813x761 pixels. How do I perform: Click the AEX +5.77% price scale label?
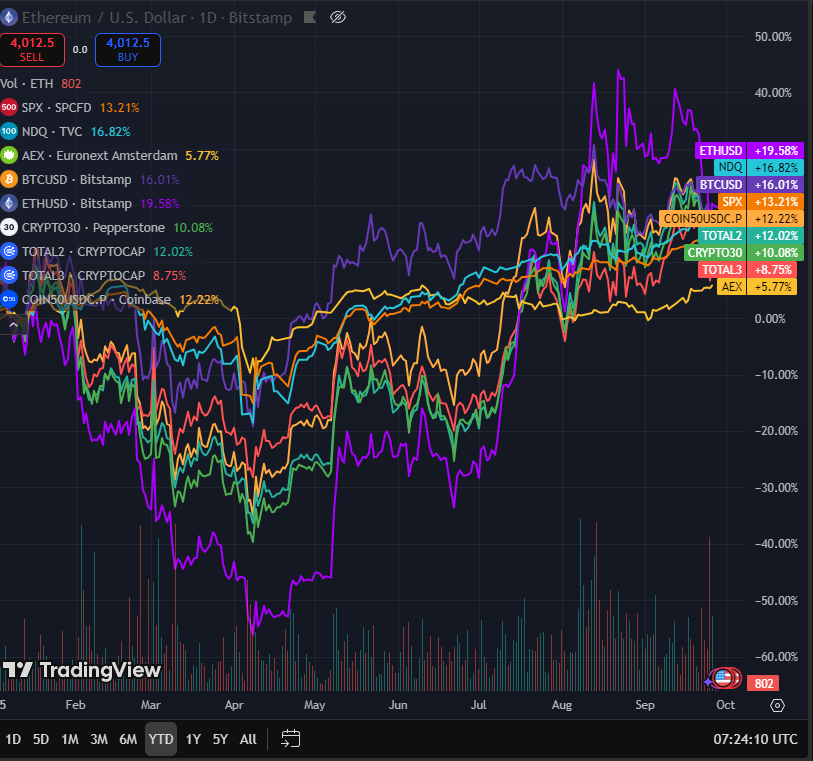[x=757, y=287]
